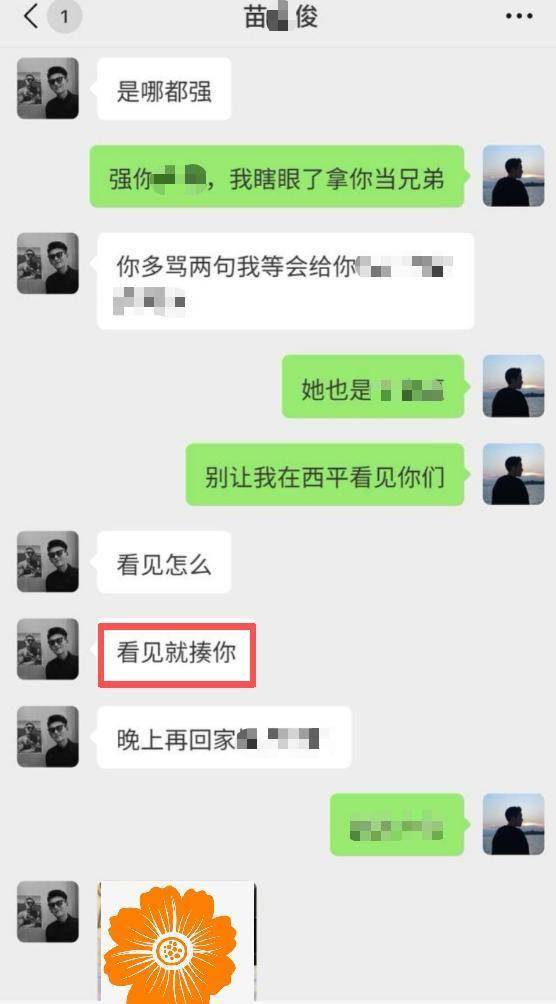Tap the 是哪都强 message bubble
The width and height of the screenshot is (556, 1004).
point(163,89)
